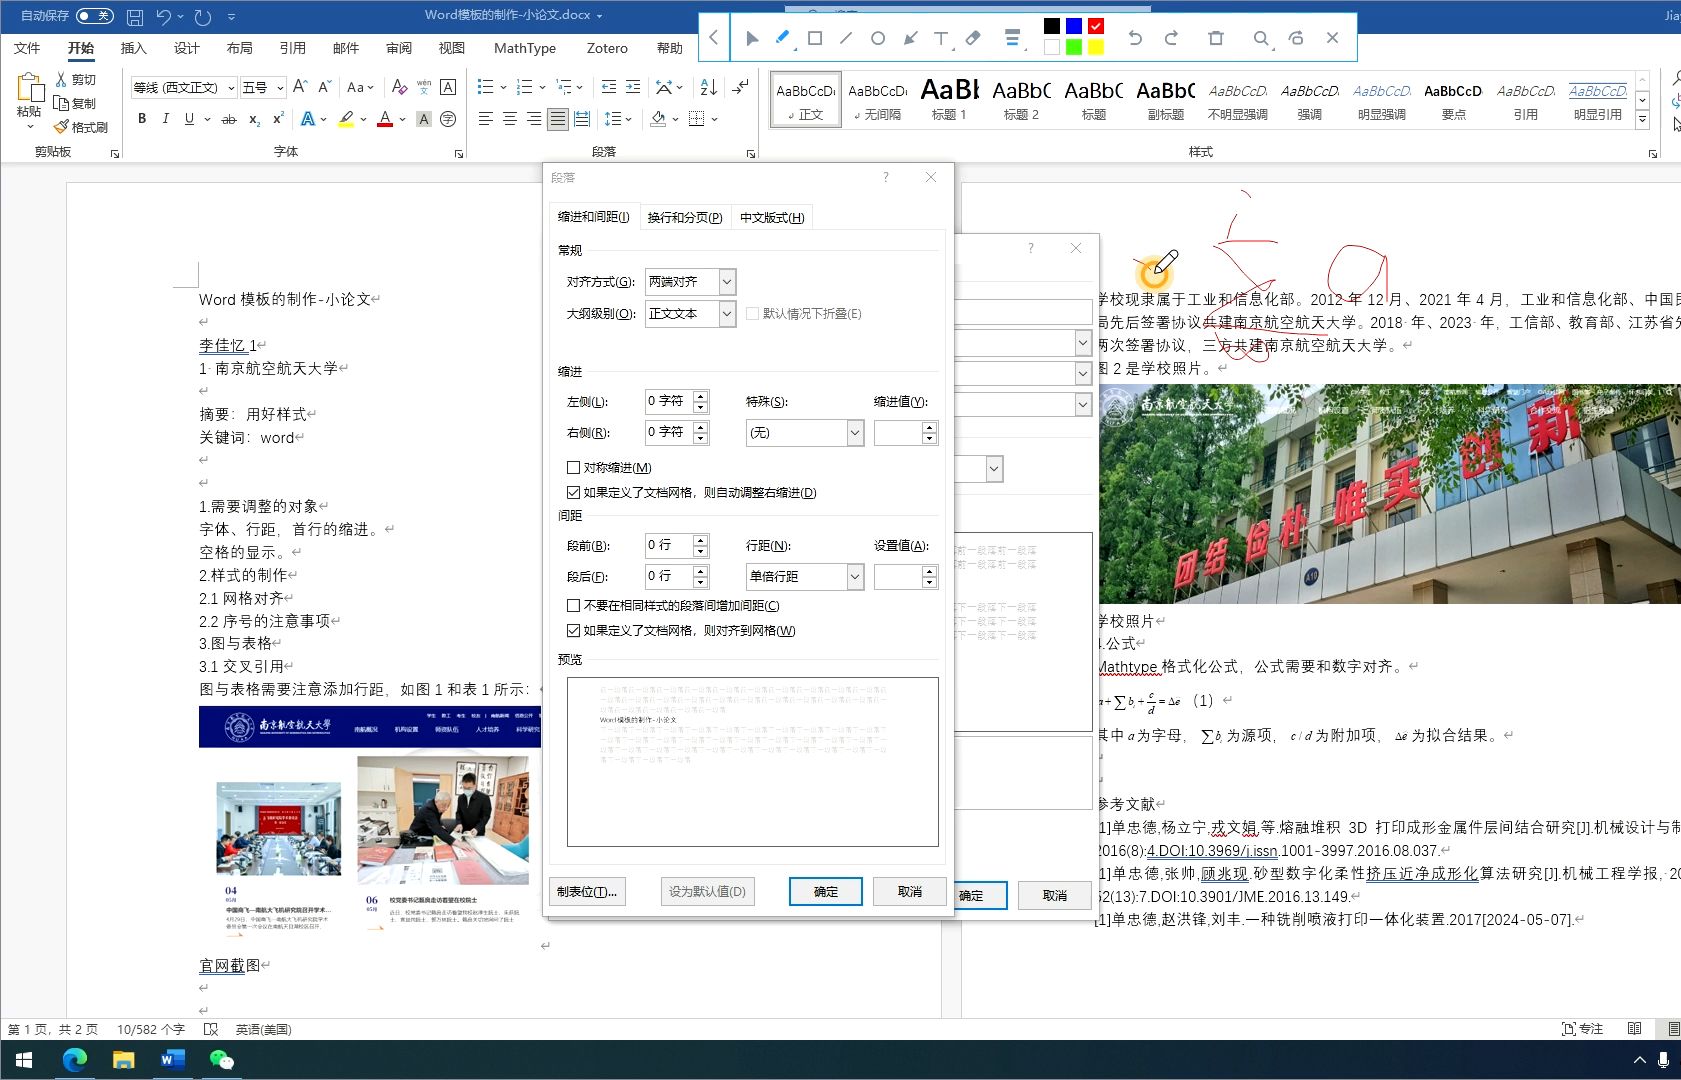Click the 制表位 button

click(587, 891)
